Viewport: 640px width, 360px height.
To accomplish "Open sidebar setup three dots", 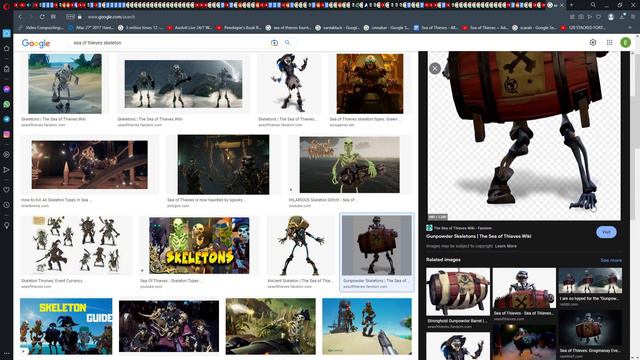I will [7, 353].
